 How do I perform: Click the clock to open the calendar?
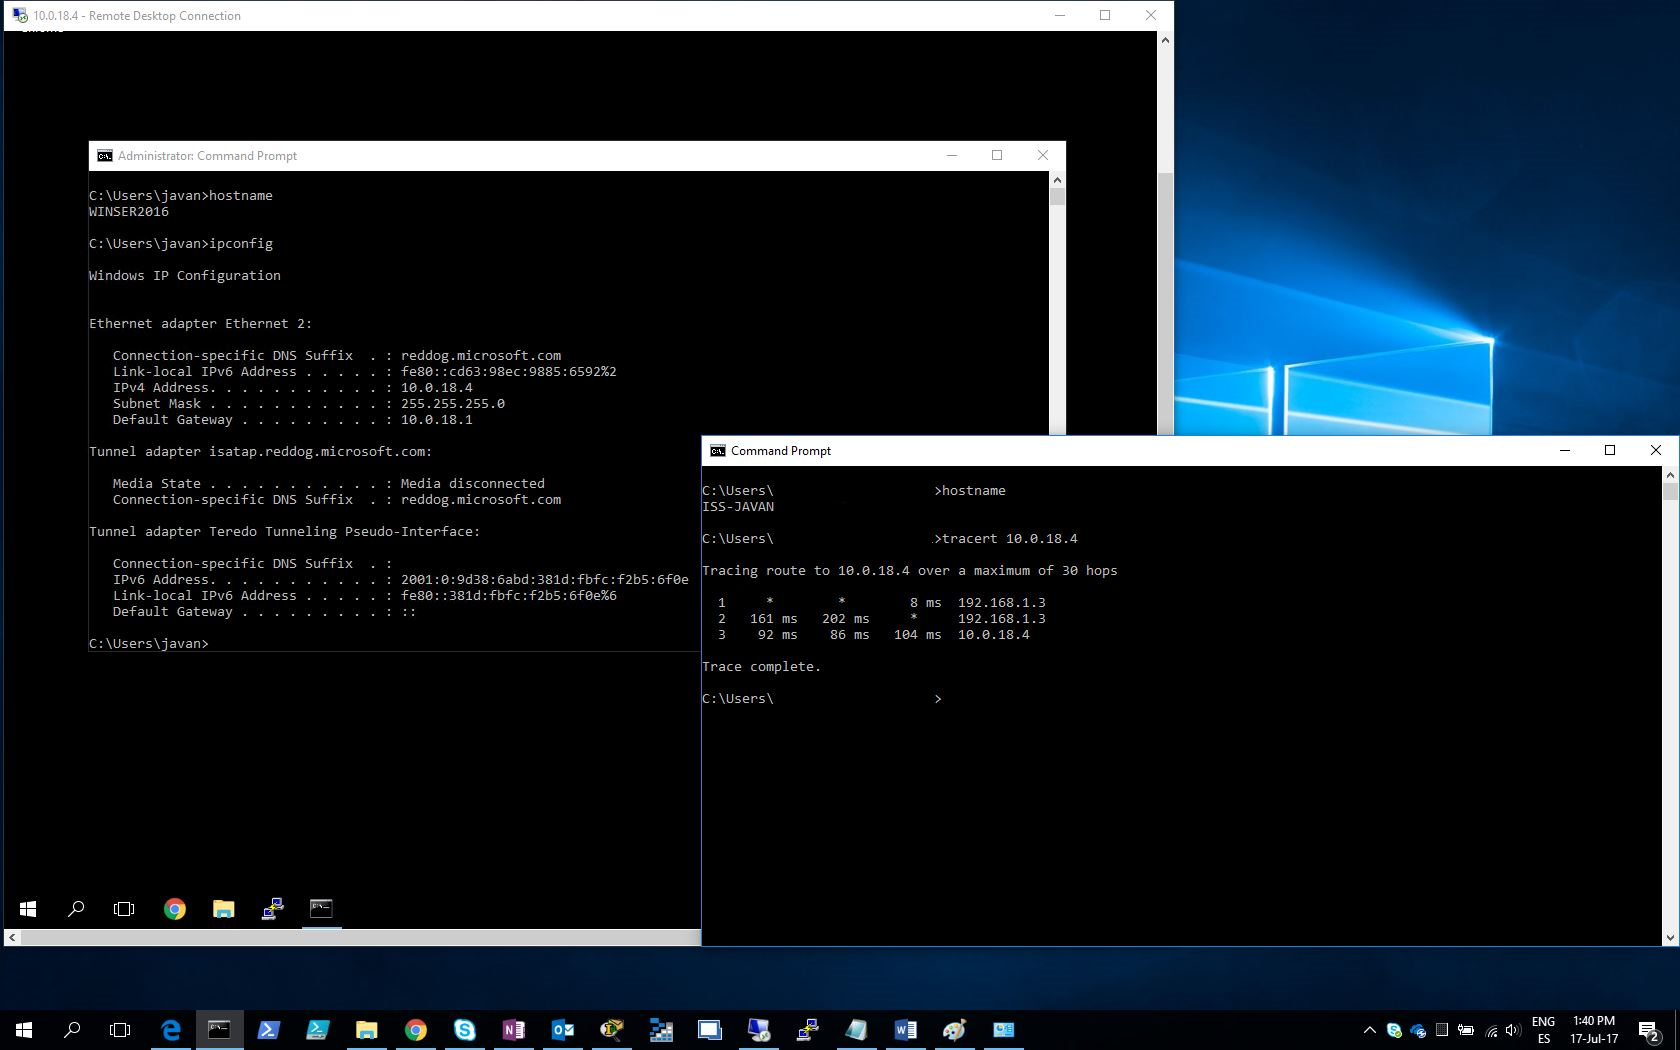tap(1595, 1030)
